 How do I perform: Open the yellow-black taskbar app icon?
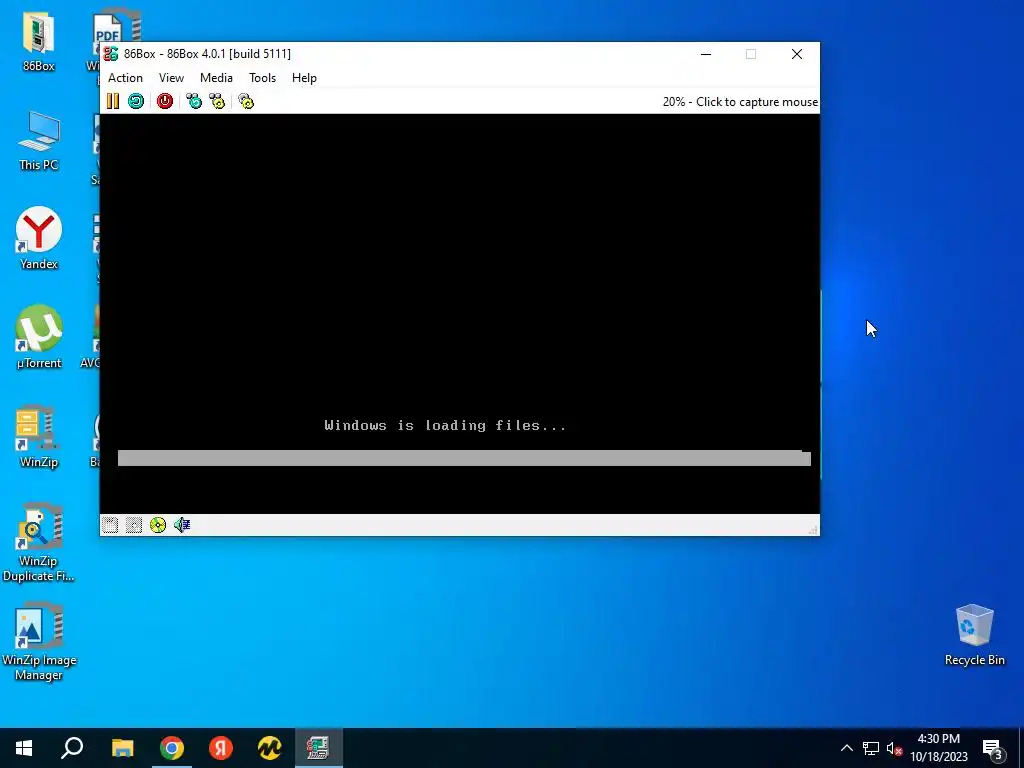pyautogui.click(x=269, y=748)
